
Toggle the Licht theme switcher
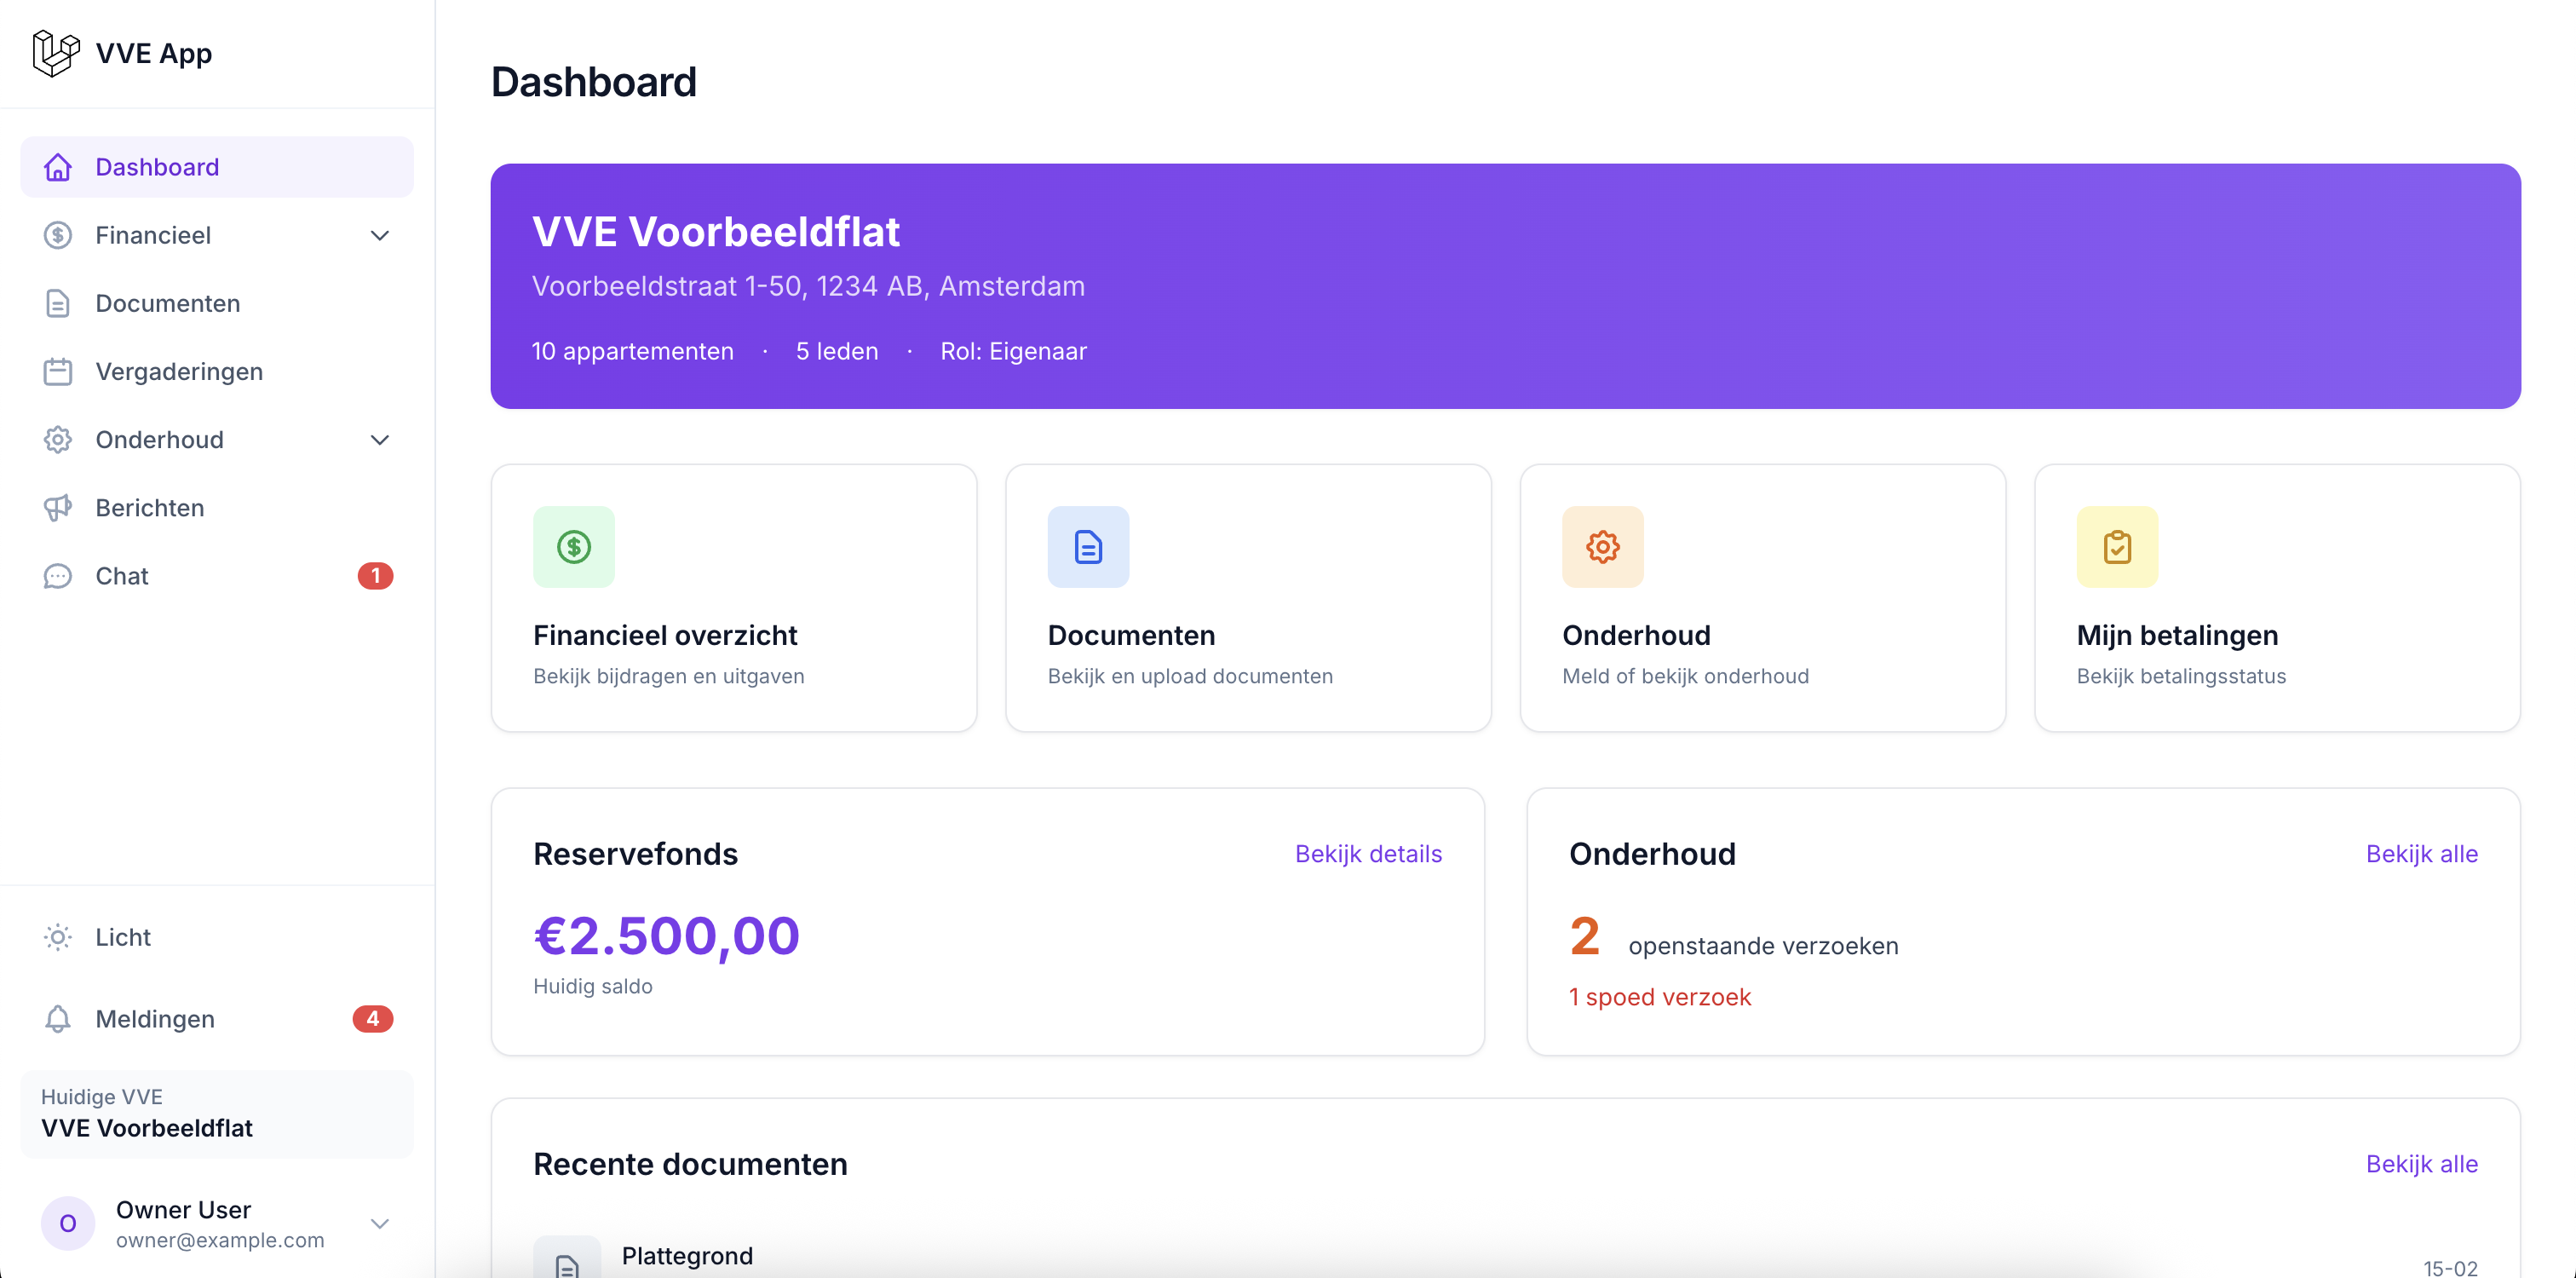coord(58,937)
